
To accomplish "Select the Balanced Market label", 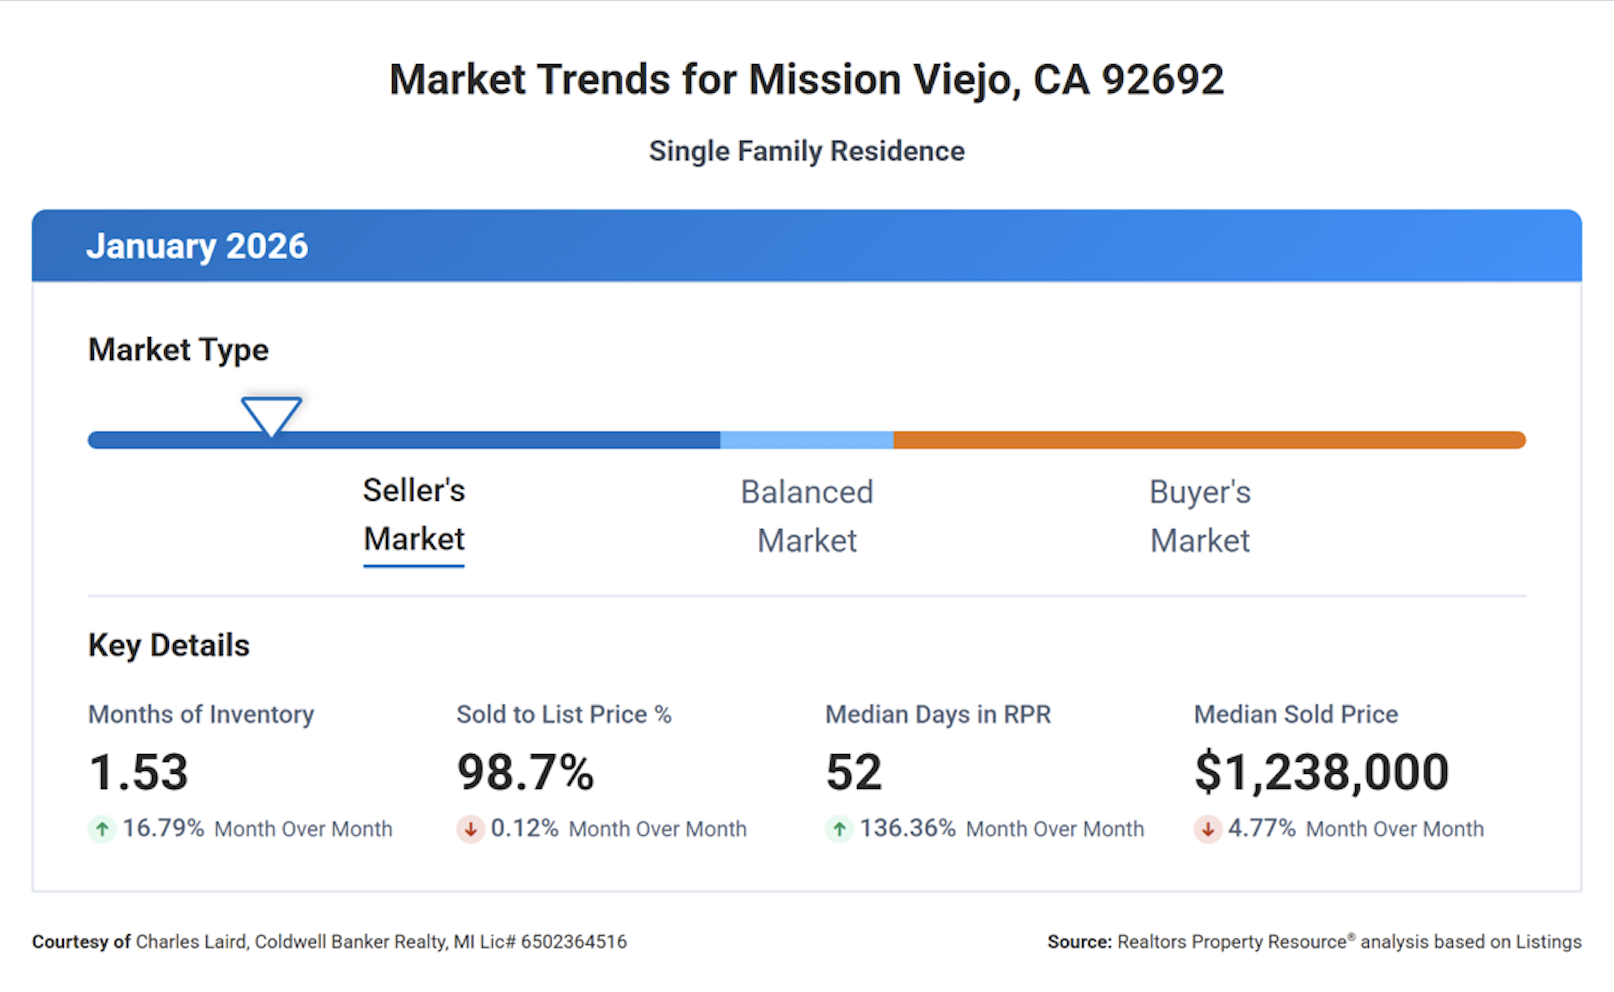I will [x=807, y=516].
